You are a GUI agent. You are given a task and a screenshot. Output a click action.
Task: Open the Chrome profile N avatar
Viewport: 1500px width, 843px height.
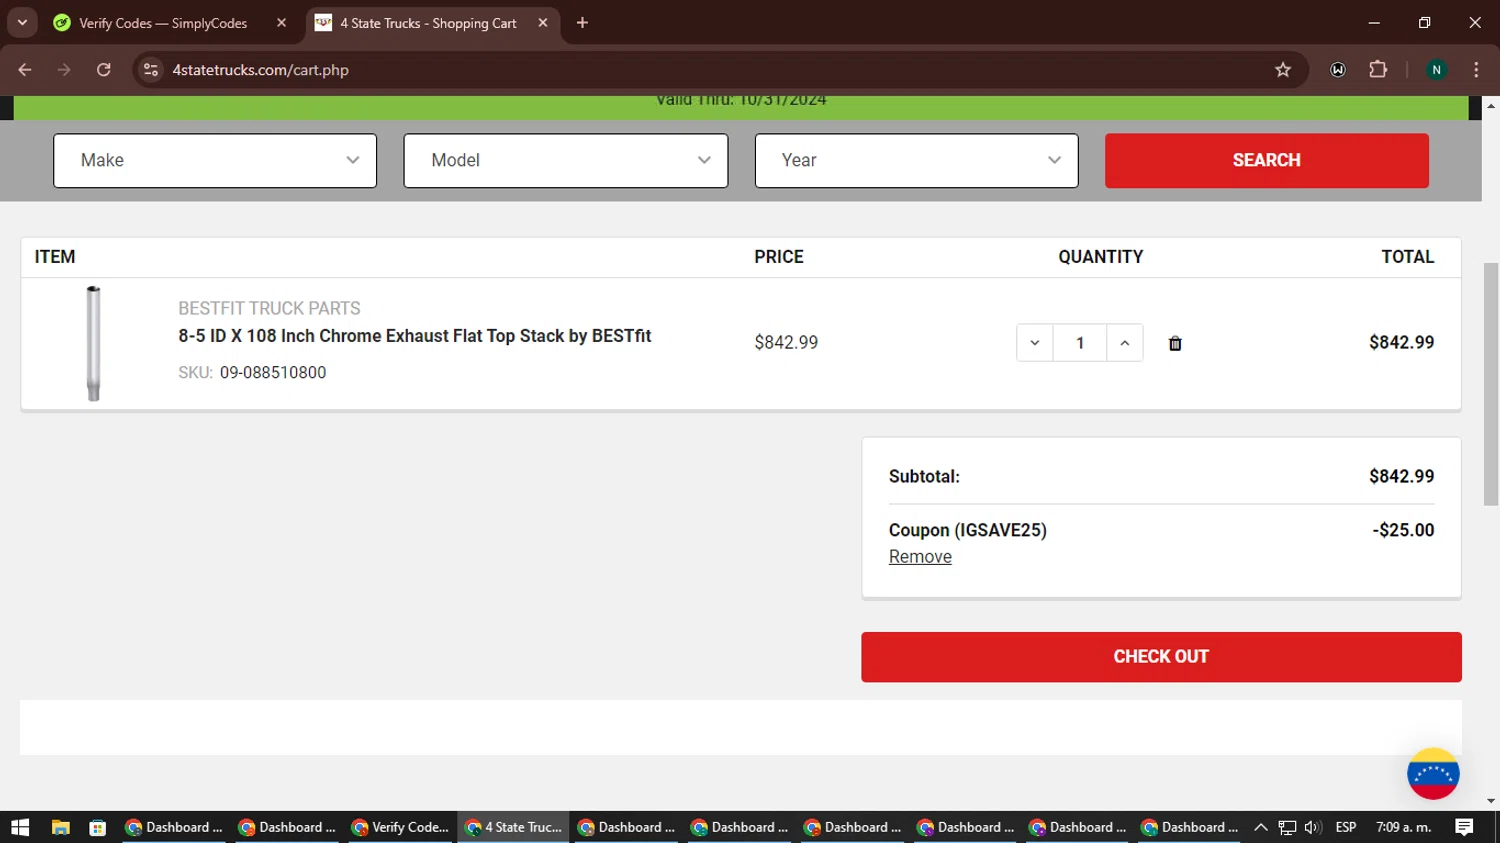point(1436,70)
